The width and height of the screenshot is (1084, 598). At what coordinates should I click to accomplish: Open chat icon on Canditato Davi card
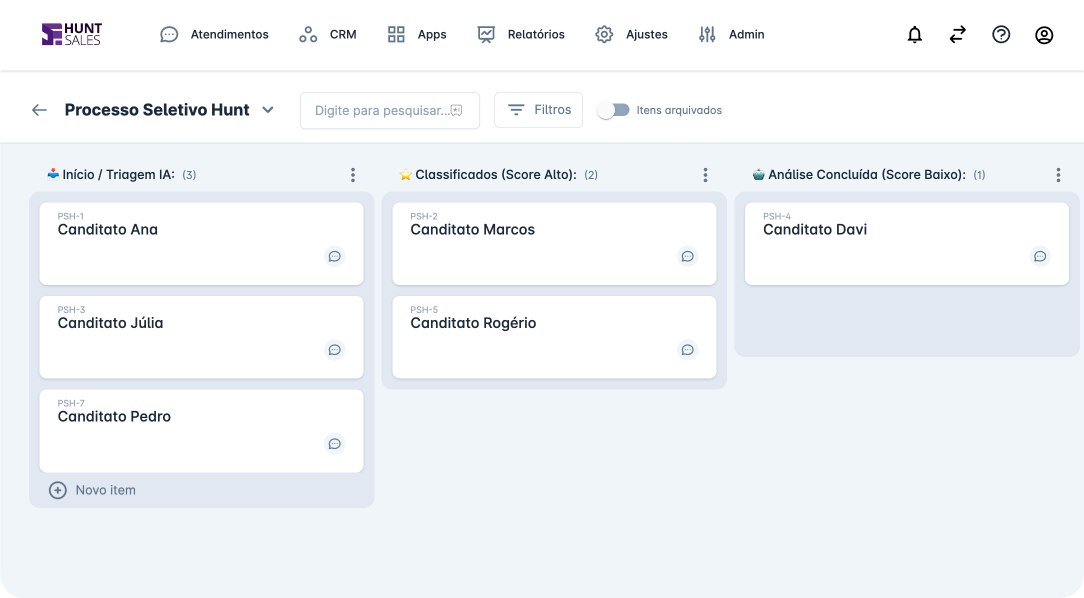pos(1040,257)
